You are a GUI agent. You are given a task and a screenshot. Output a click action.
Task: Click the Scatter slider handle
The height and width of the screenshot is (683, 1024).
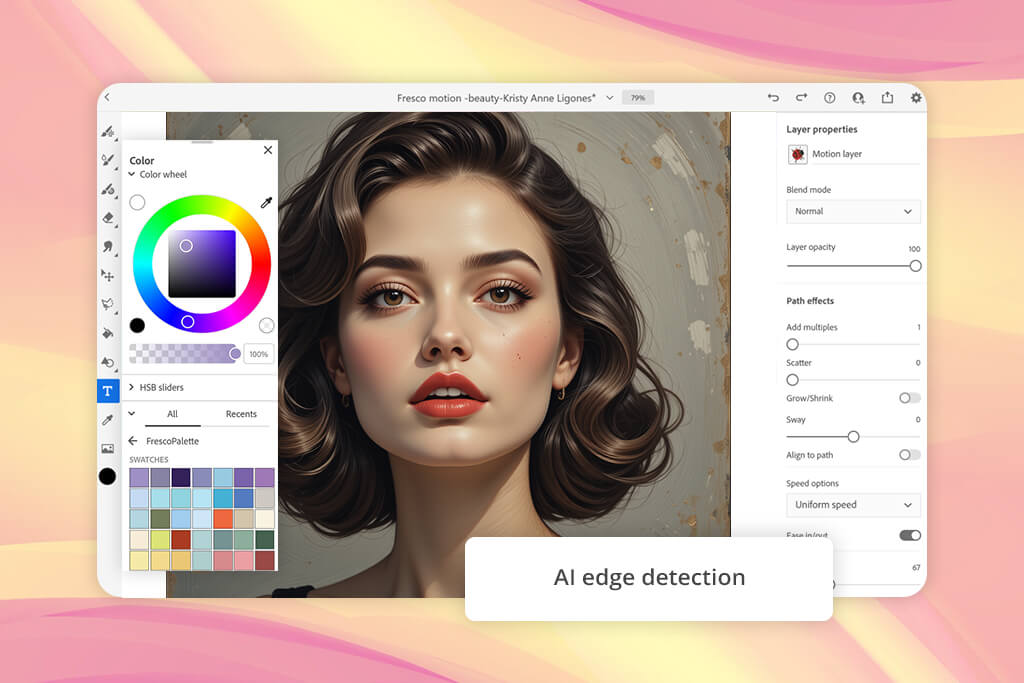click(x=793, y=379)
